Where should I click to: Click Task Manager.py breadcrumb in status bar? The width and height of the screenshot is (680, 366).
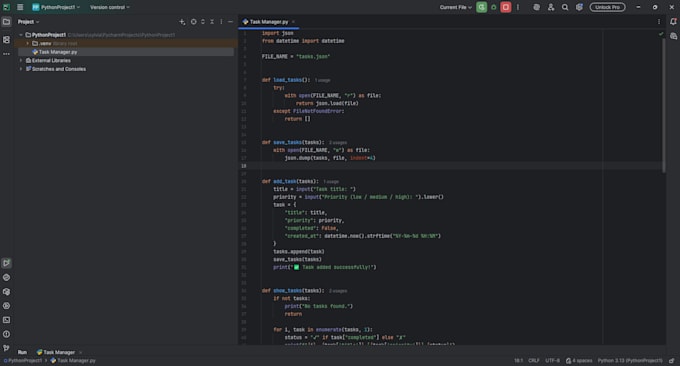coord(73,360)
